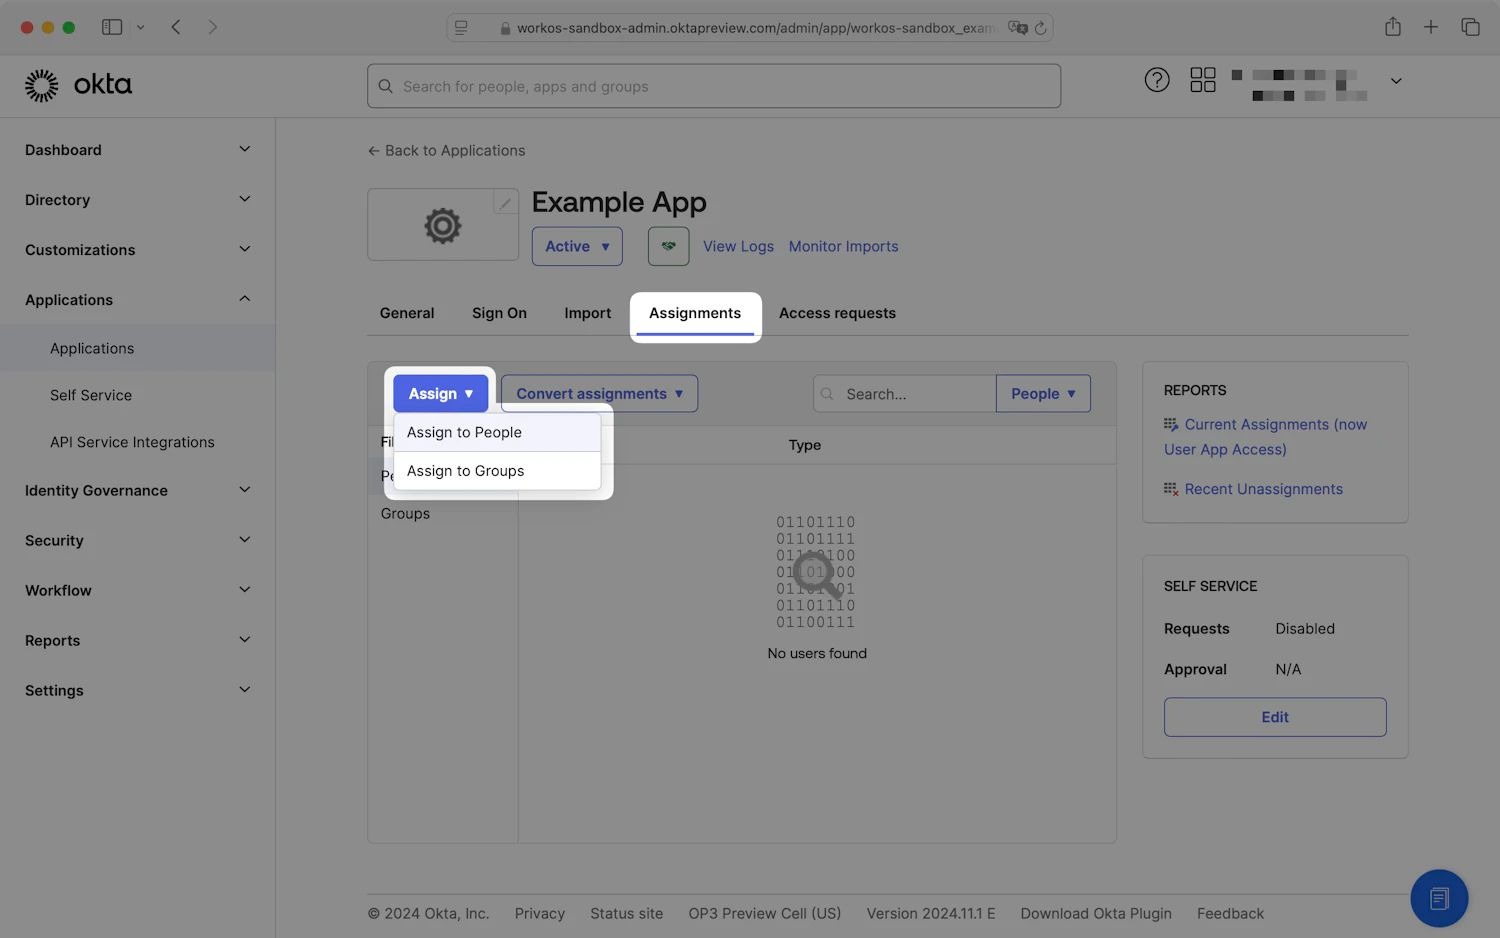Click the green handshake icon button

pos(669,246)
